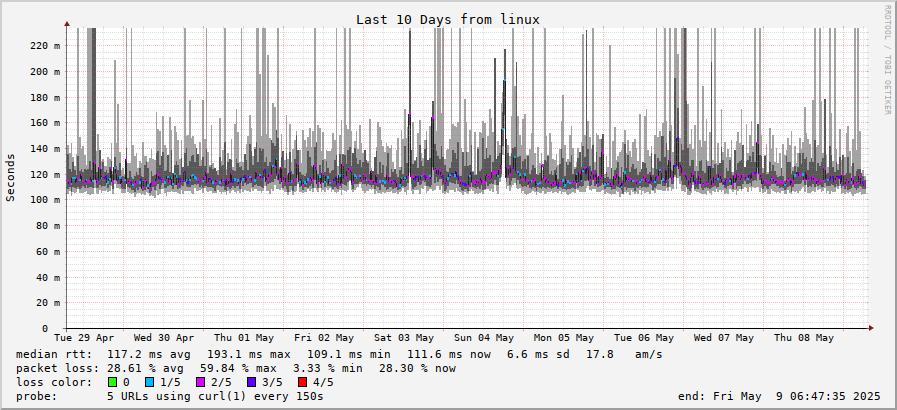Click the 'packet loss:' row label
This screenshot has height=410, width=897.
[57, 368]
